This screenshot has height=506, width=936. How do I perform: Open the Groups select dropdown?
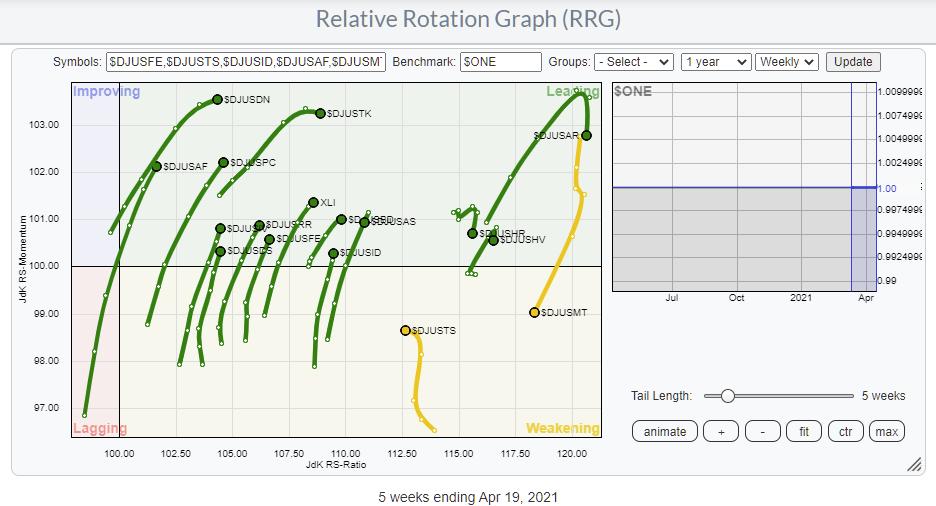click(x=634, y=61)
